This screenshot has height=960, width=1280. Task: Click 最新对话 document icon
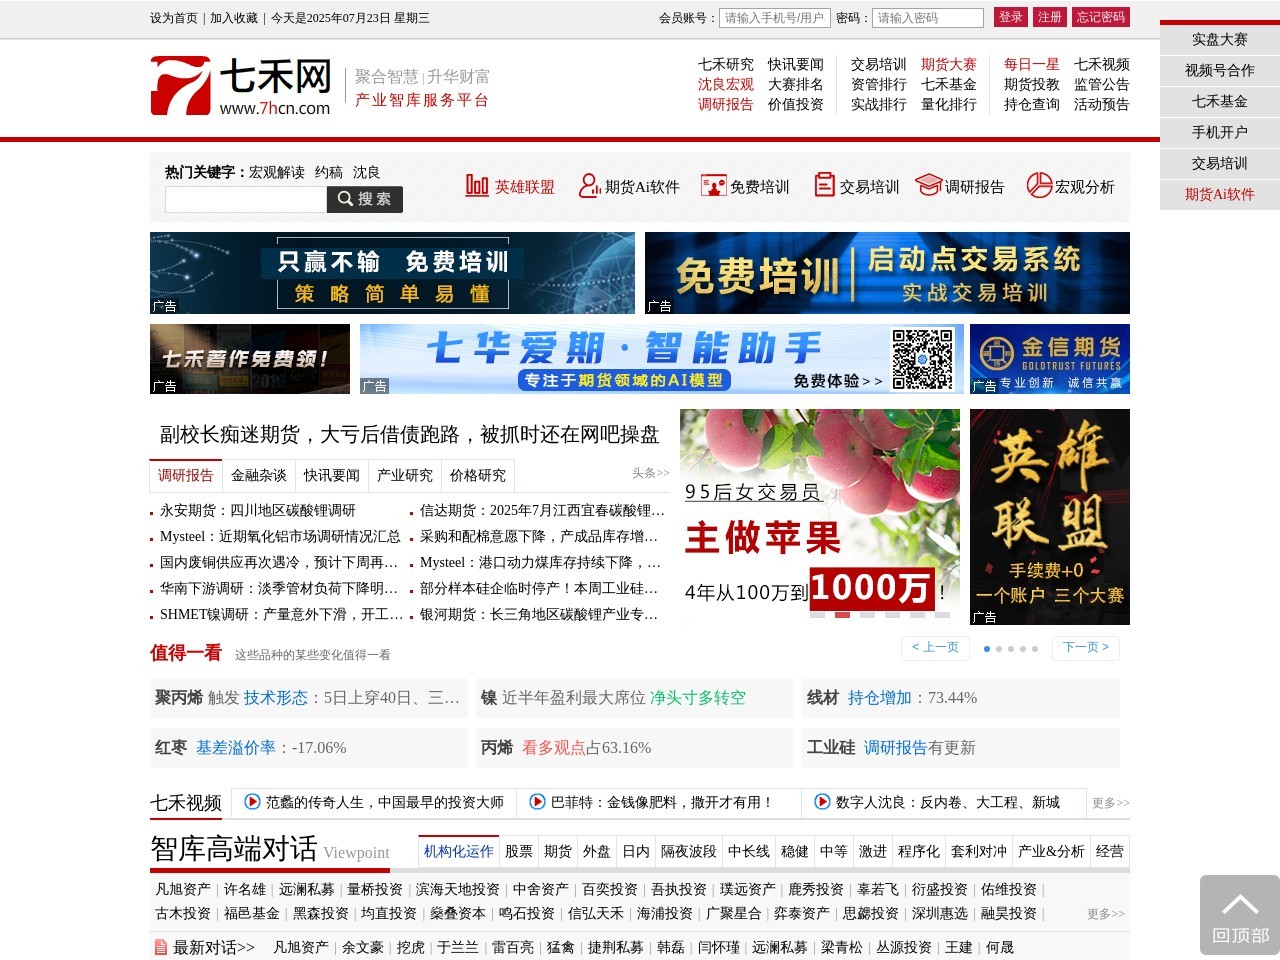[x=160, y=947]
